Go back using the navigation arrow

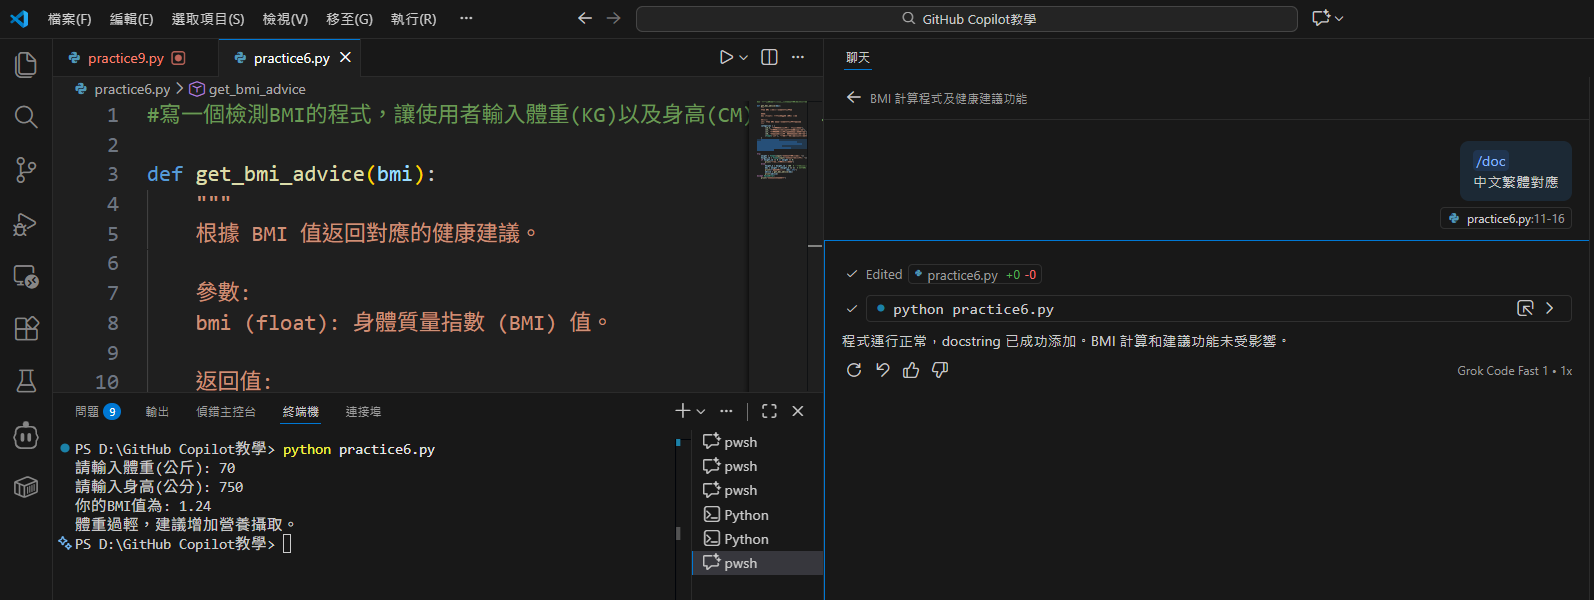(585, 18)
